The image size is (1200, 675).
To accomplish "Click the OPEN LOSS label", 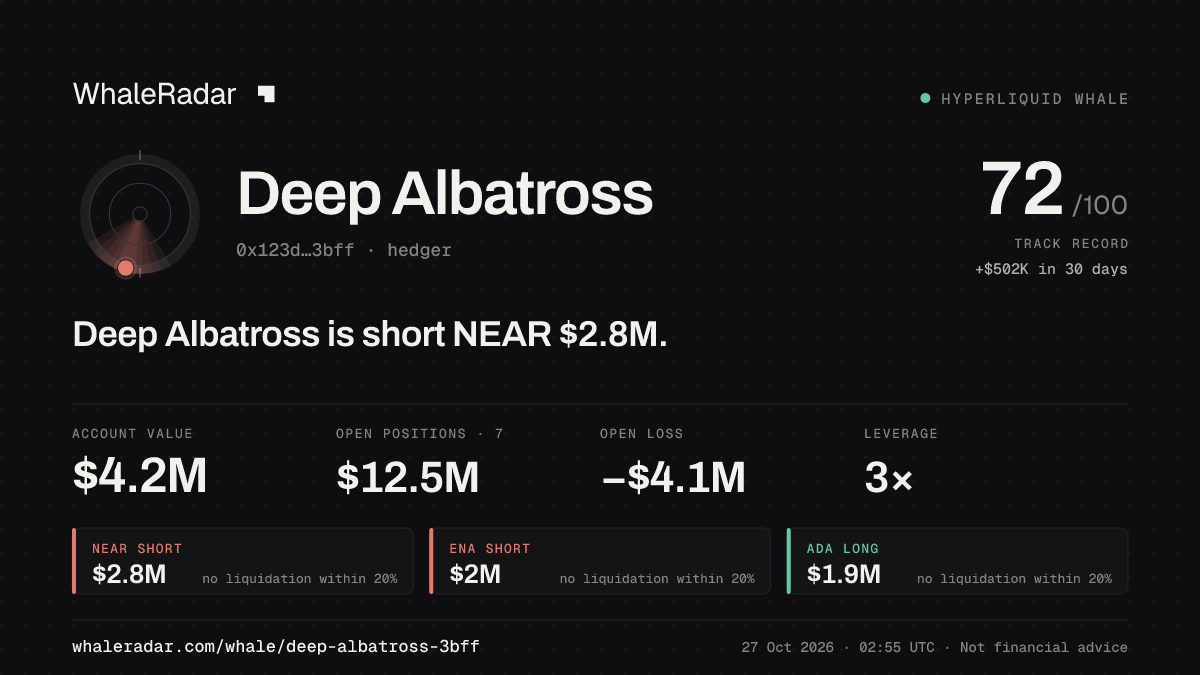I will (x=642, y=434).
